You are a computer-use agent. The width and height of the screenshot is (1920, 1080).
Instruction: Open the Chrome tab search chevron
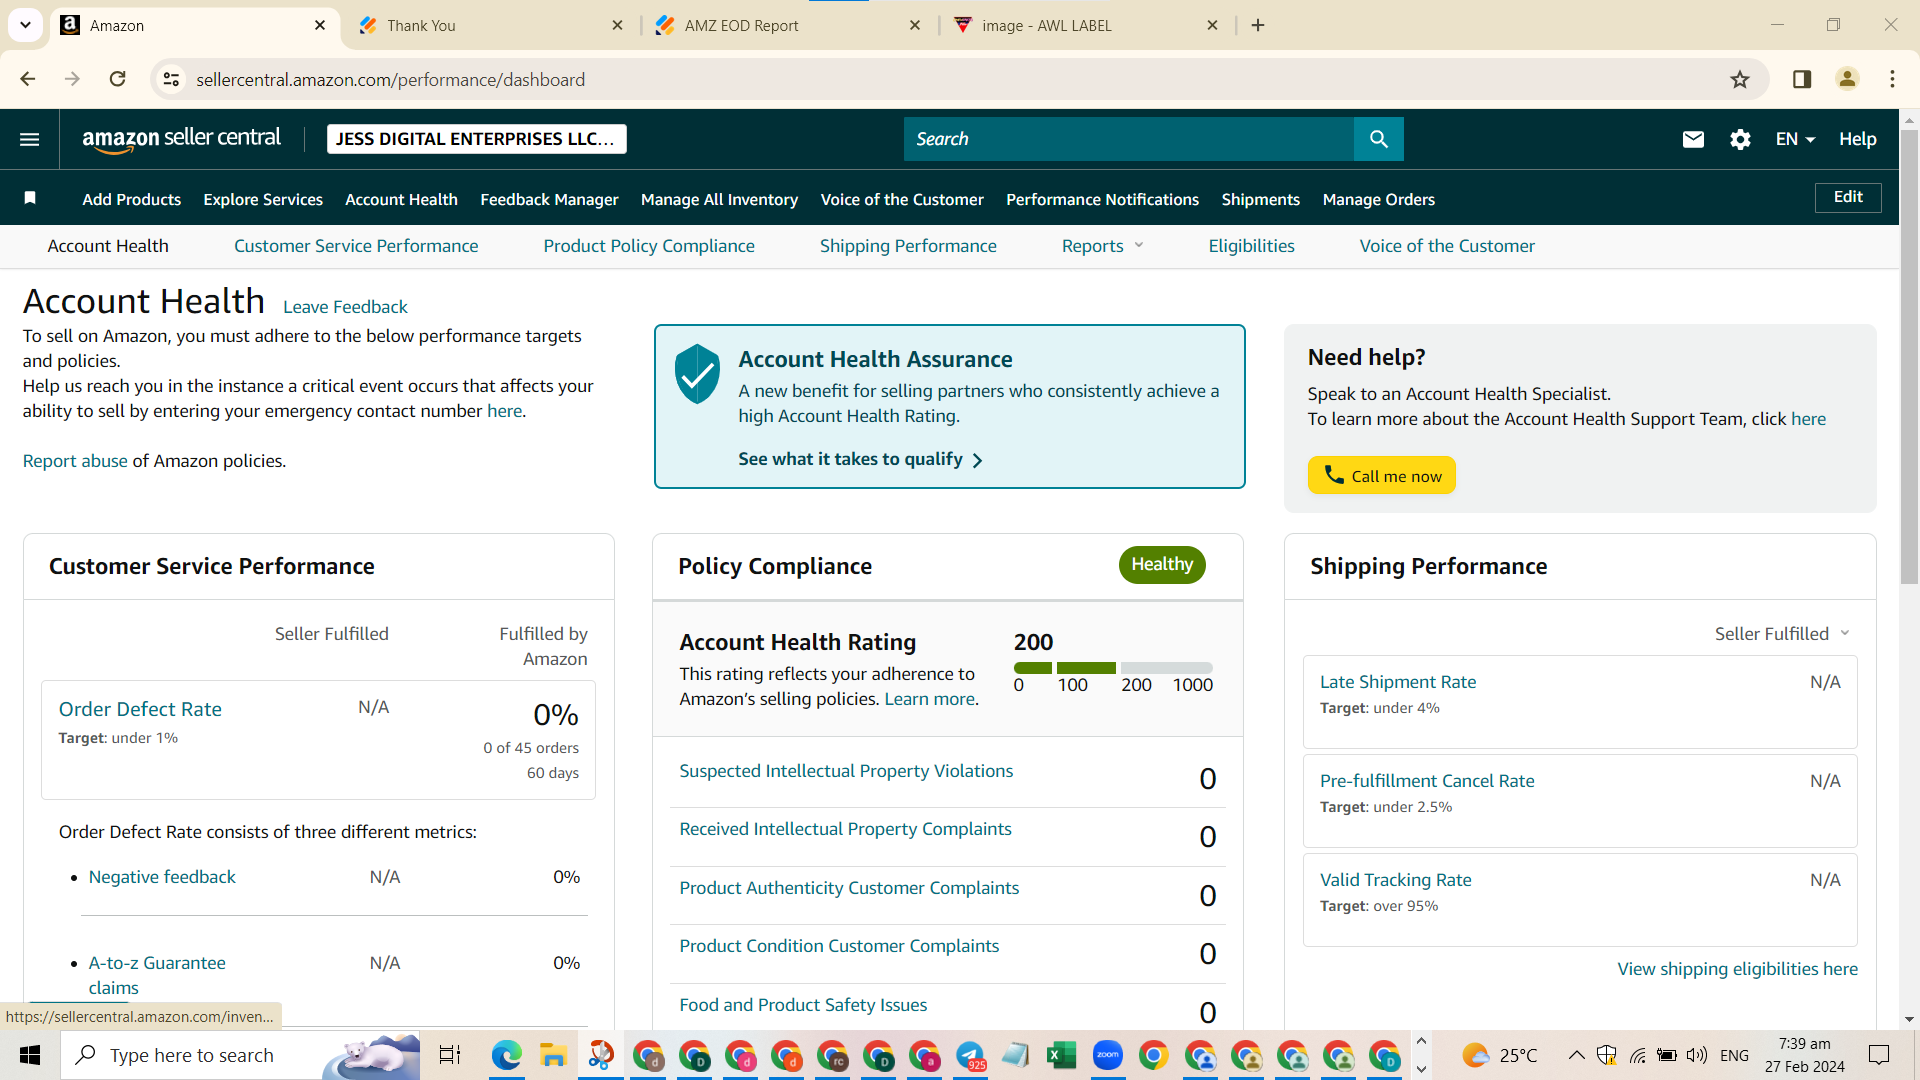tap(25, 25)
